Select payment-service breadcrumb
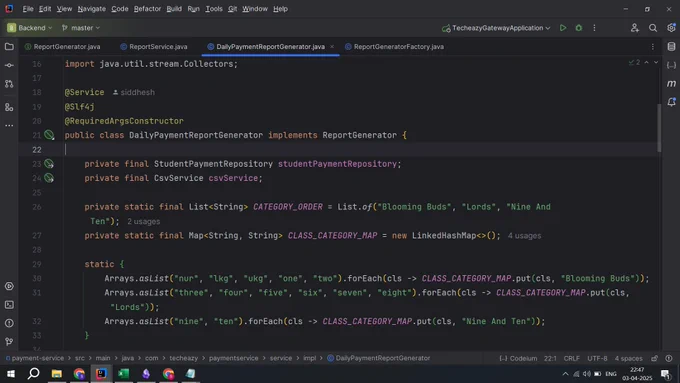 point(35,358)
